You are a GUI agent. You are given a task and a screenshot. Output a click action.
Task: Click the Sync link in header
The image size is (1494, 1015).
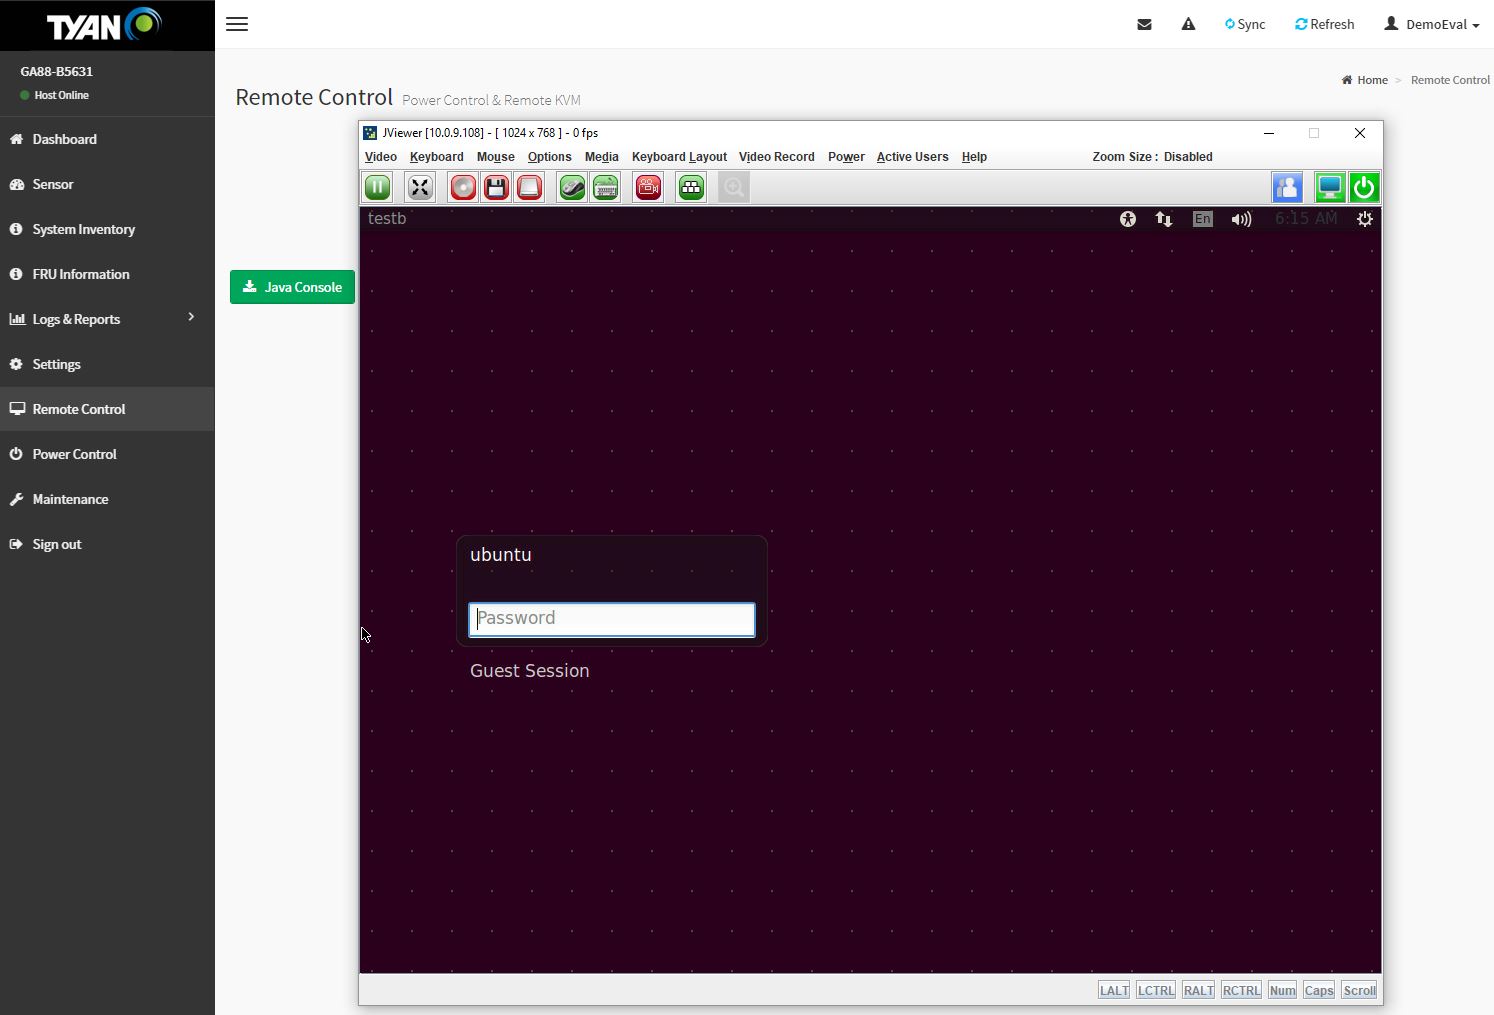(1245, 24)
